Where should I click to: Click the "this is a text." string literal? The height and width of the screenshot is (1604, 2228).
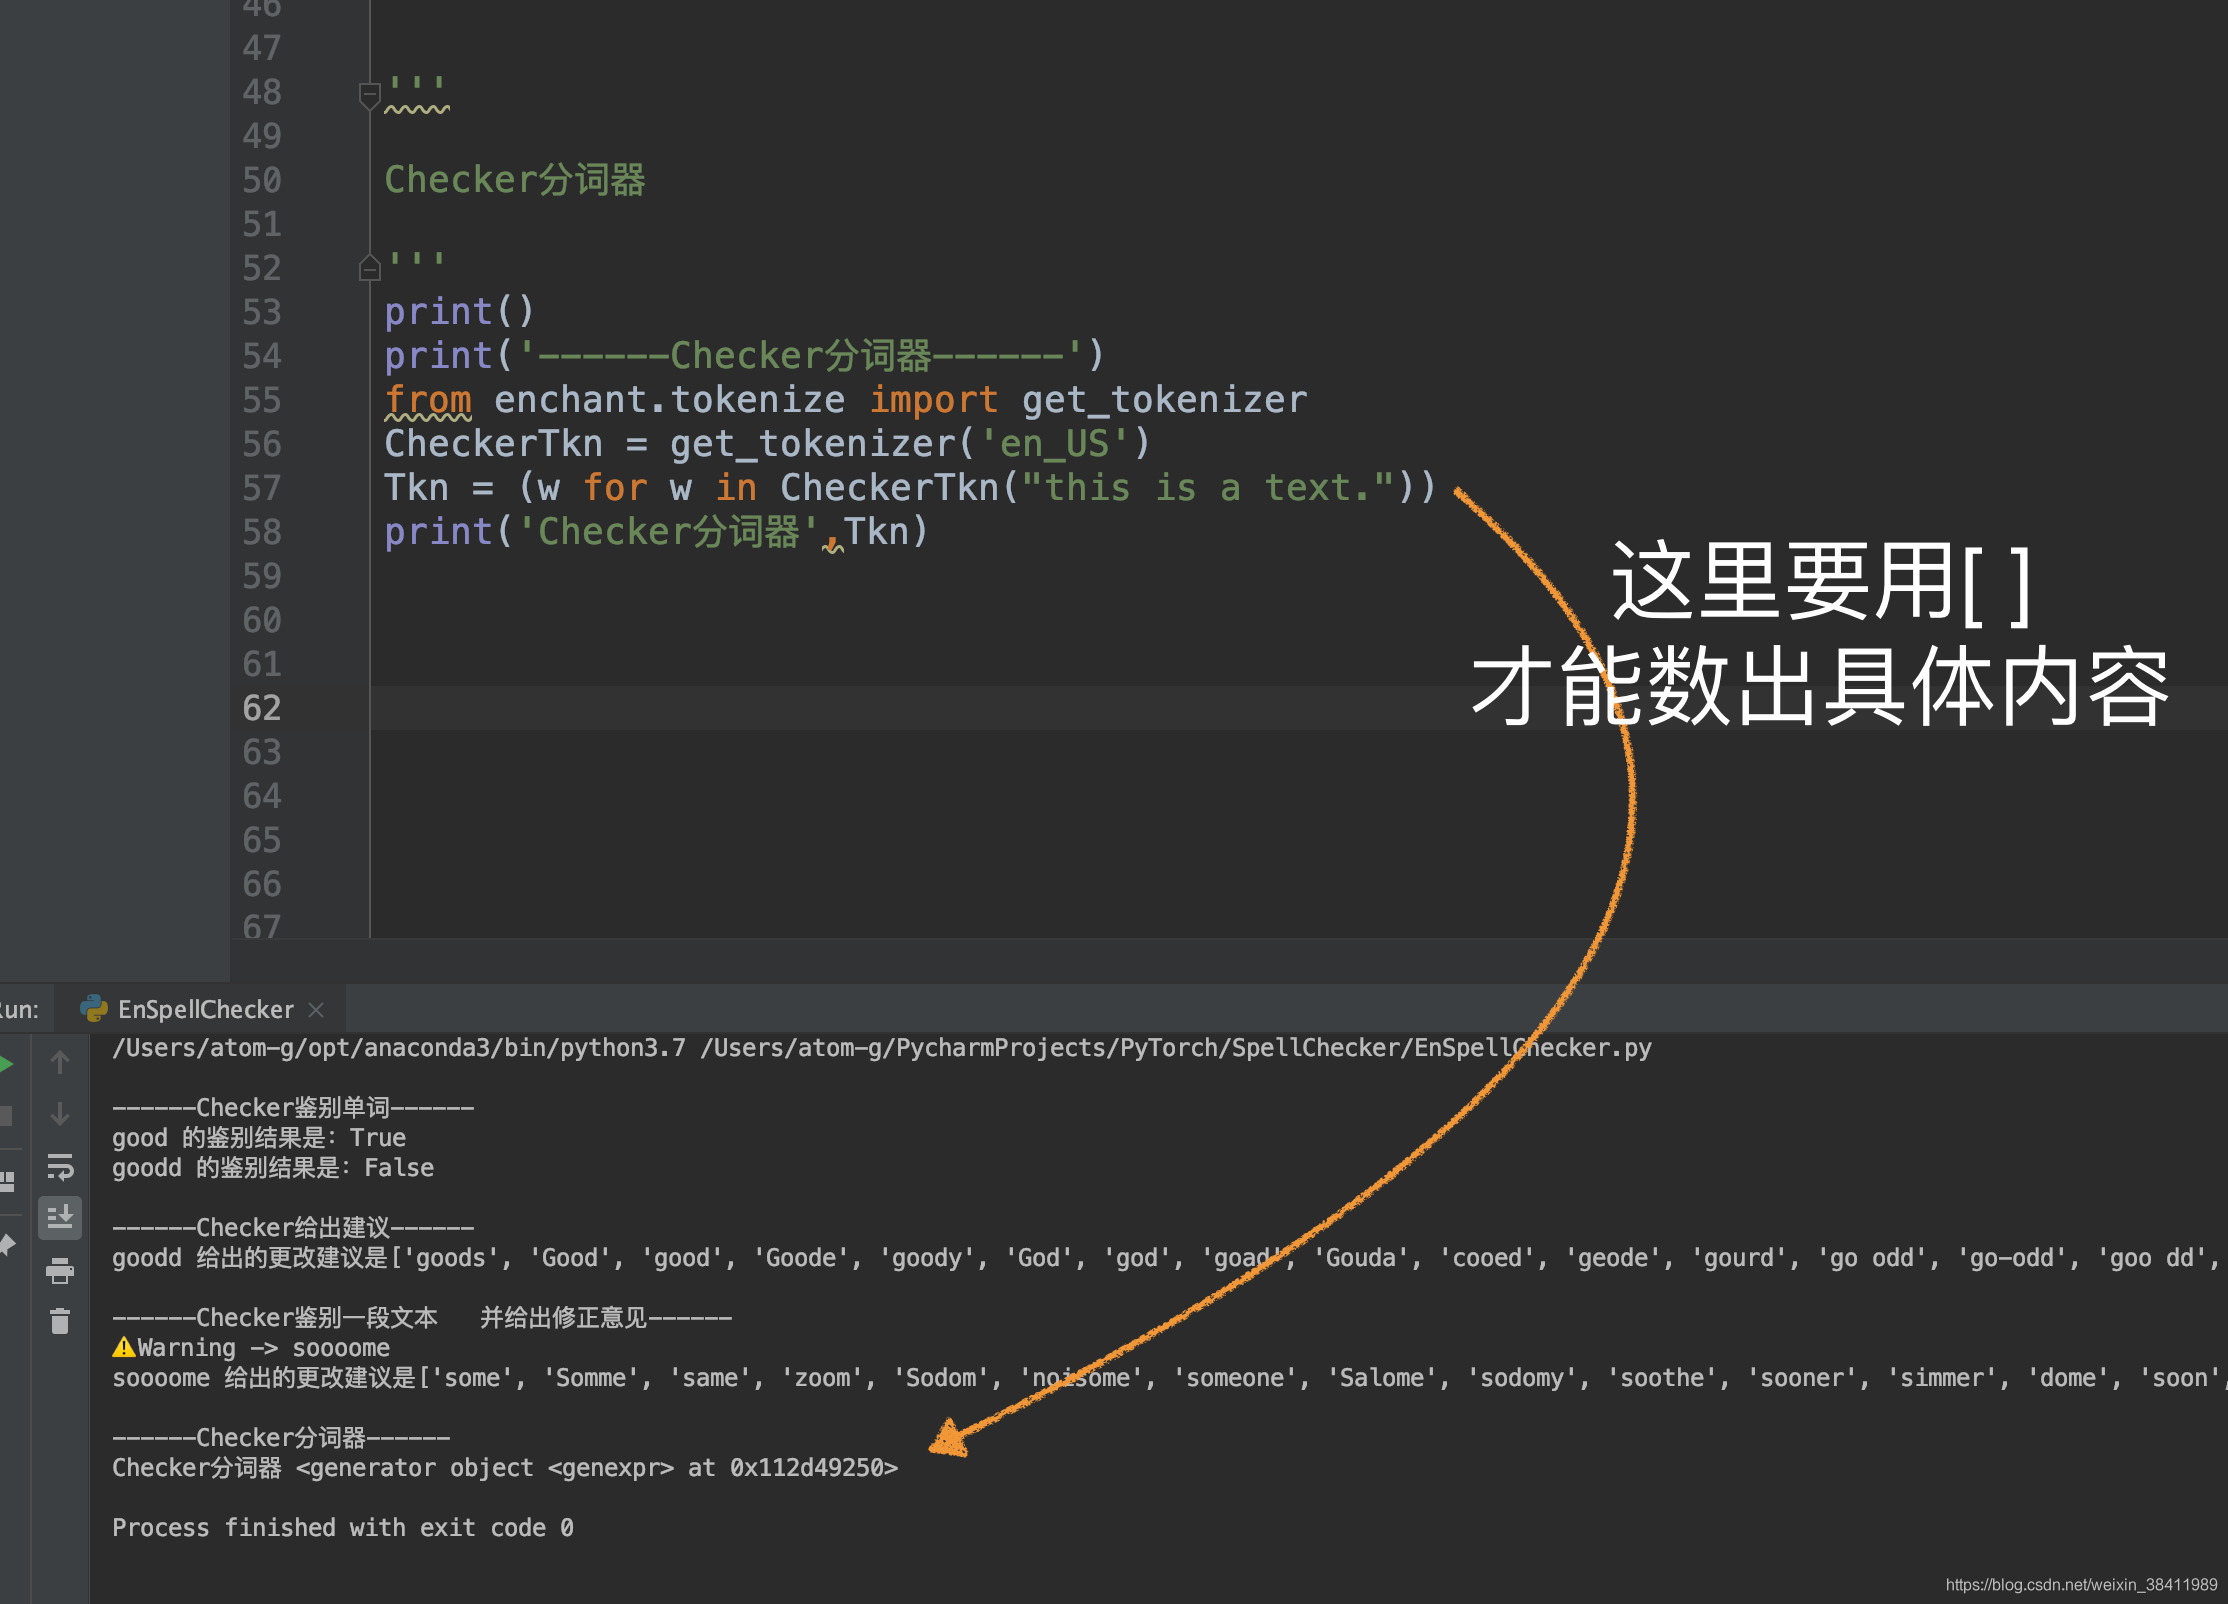click(1208, 488)
